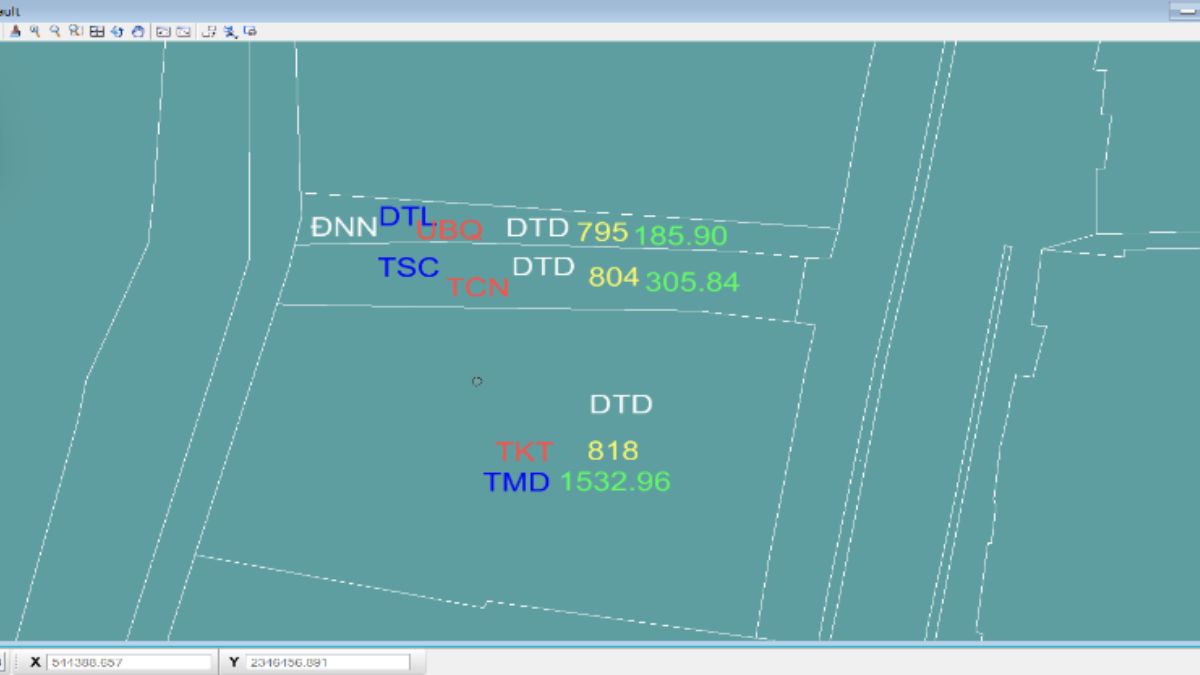Click the last toolbar icon on right
The width and height of the screenshot is (1200, 675).
[250, 31]
